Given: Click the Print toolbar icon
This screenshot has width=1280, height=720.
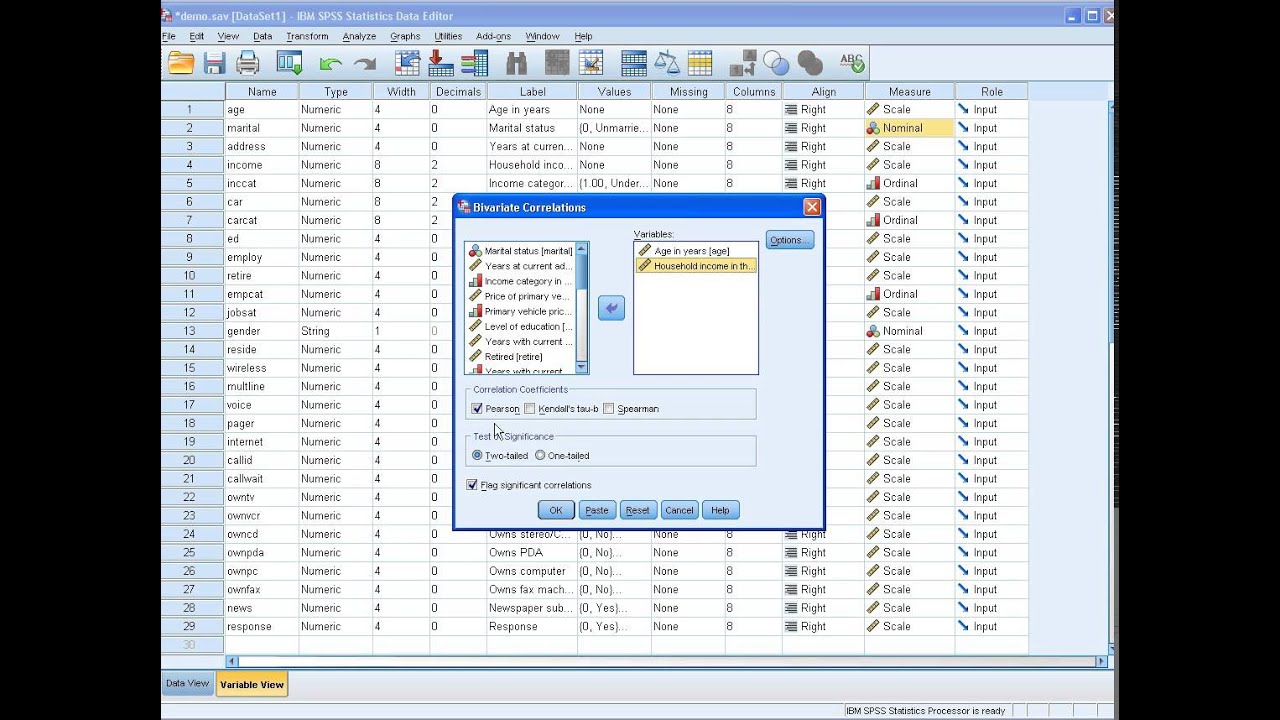Looking at the screenshot, I should [247, 63].
